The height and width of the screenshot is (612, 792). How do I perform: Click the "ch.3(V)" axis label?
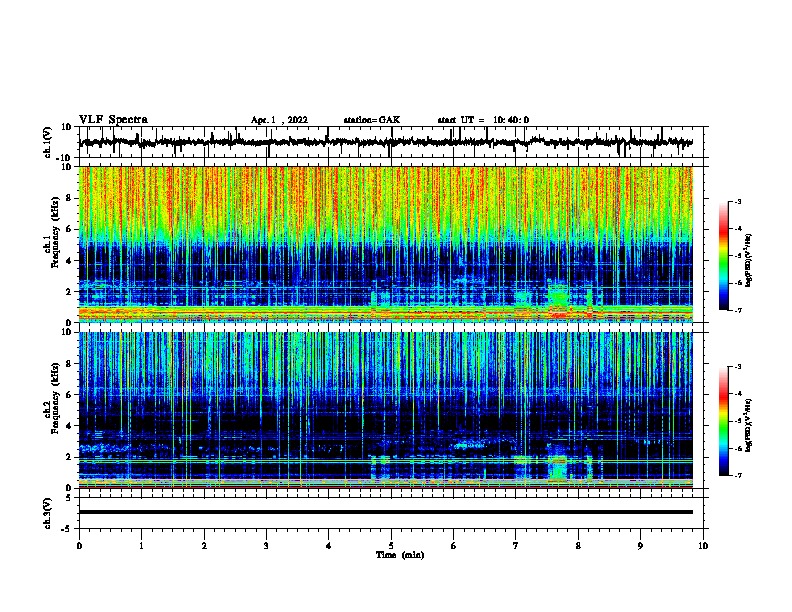coord(48,513)
